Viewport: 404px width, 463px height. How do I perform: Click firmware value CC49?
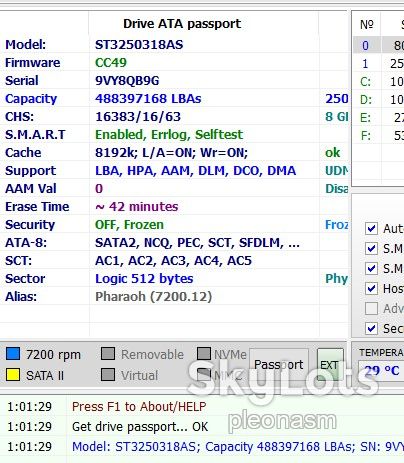click(111, 63)
